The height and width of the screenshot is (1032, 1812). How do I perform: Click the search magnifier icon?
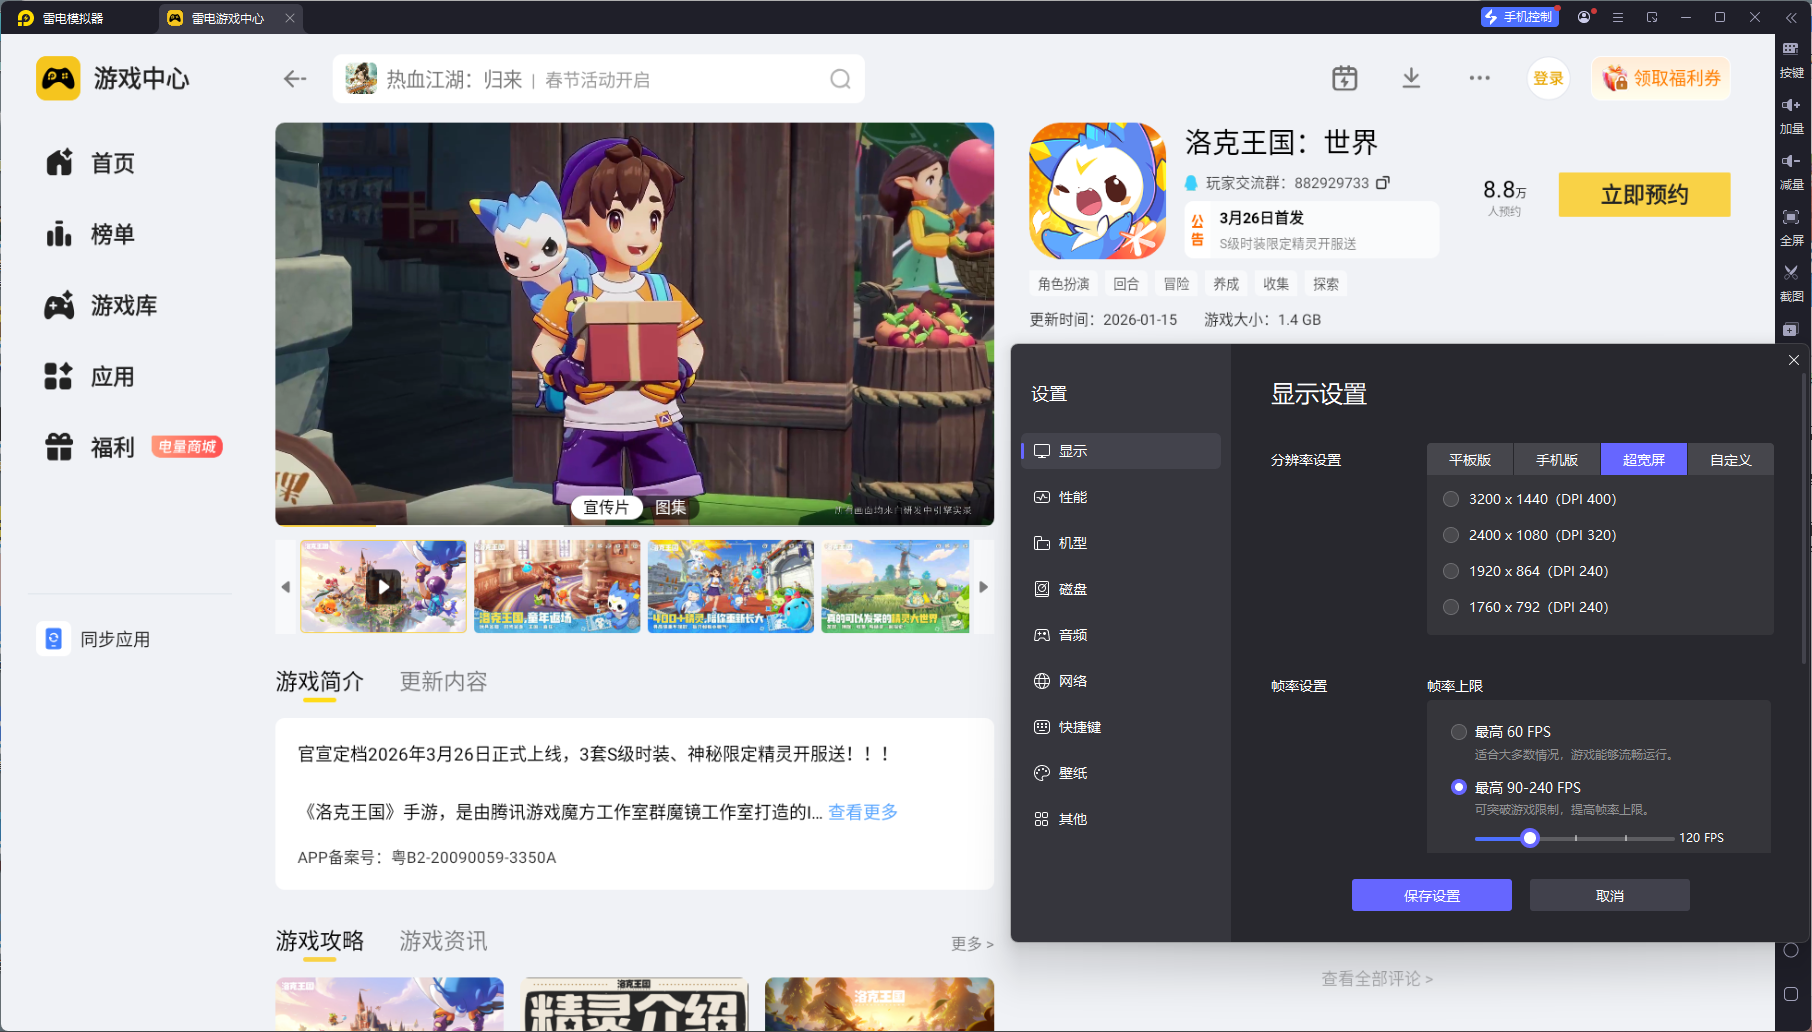pos(840,79)
